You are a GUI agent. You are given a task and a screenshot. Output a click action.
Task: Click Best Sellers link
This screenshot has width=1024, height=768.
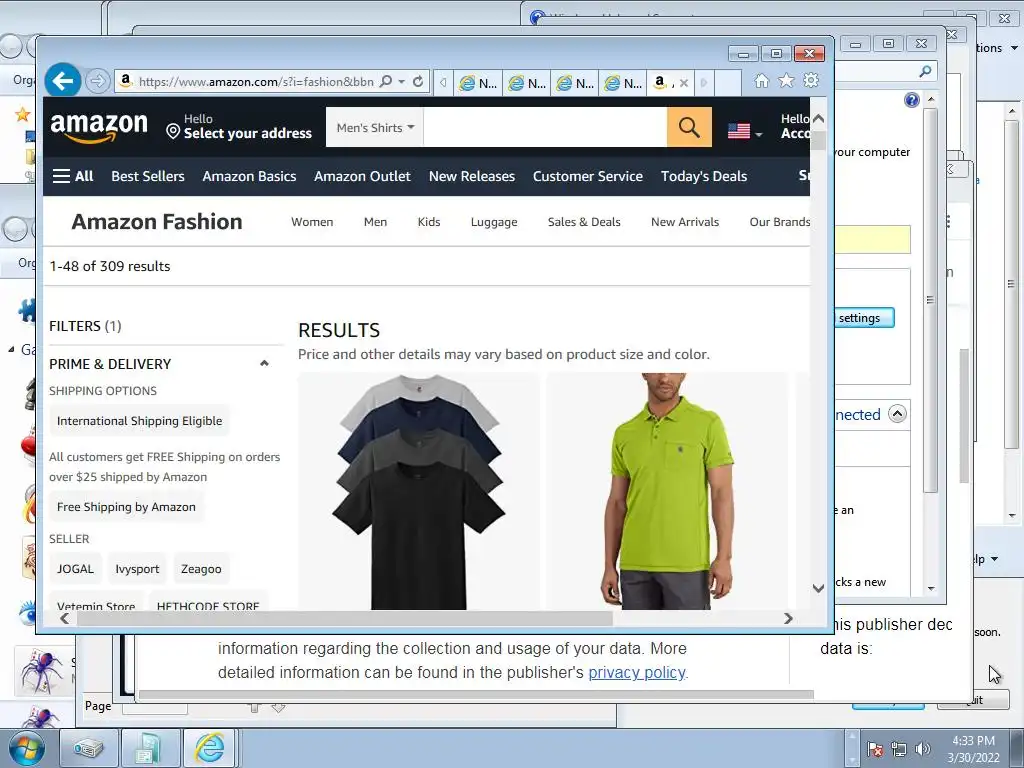148,176
